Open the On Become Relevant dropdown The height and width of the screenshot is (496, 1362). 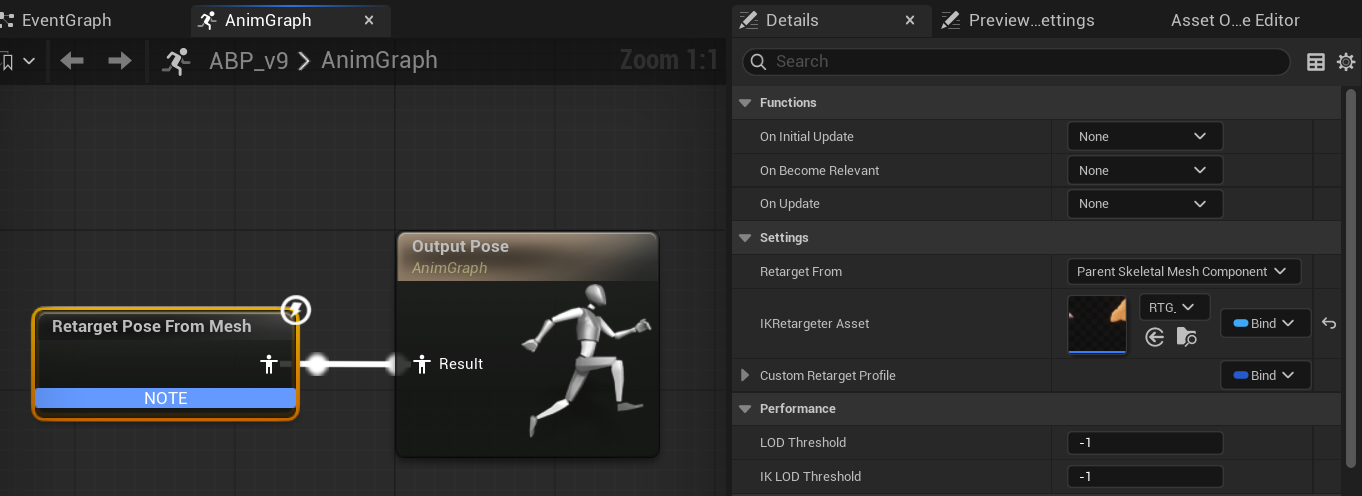pos(1144,171)
